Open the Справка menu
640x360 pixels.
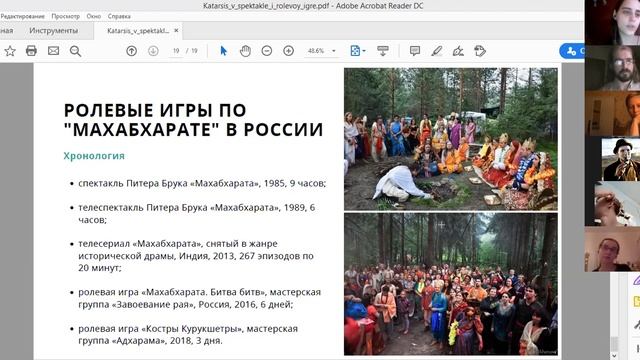click(x=119, y=16)
